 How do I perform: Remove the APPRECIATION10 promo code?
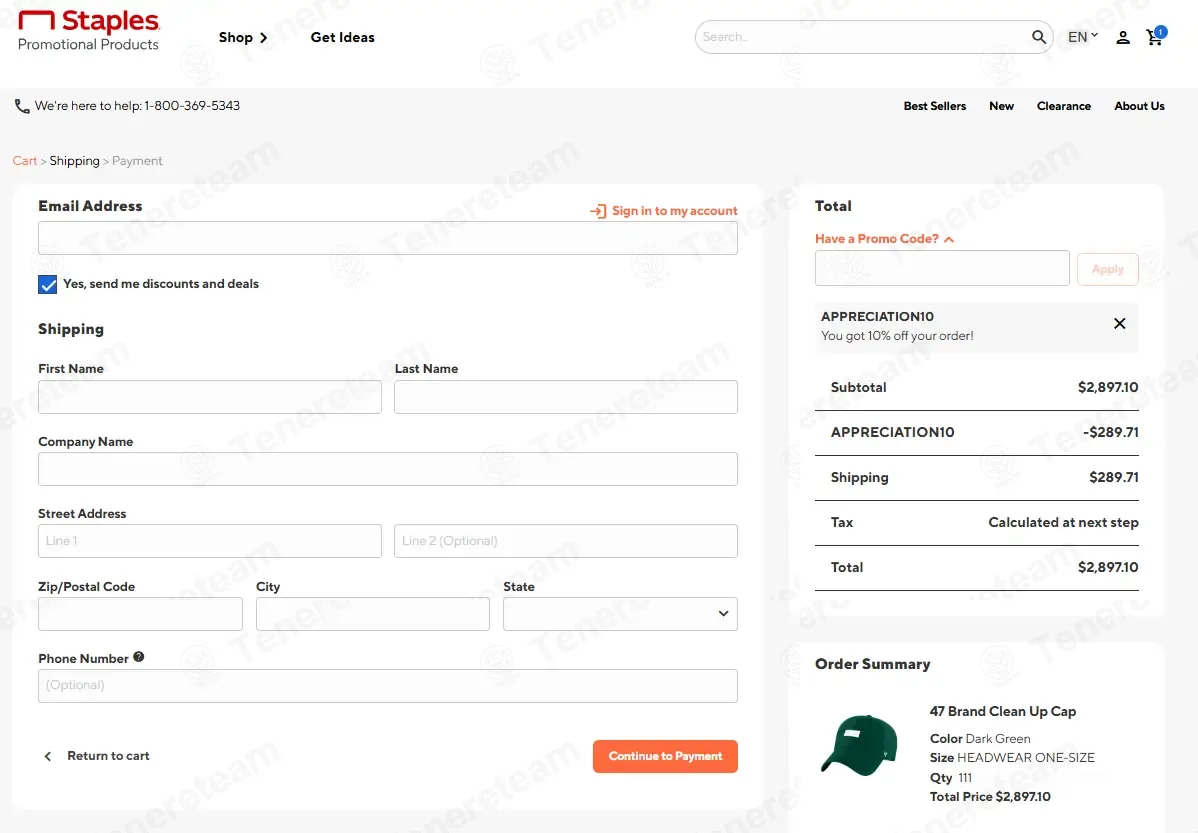point(1119,323)
